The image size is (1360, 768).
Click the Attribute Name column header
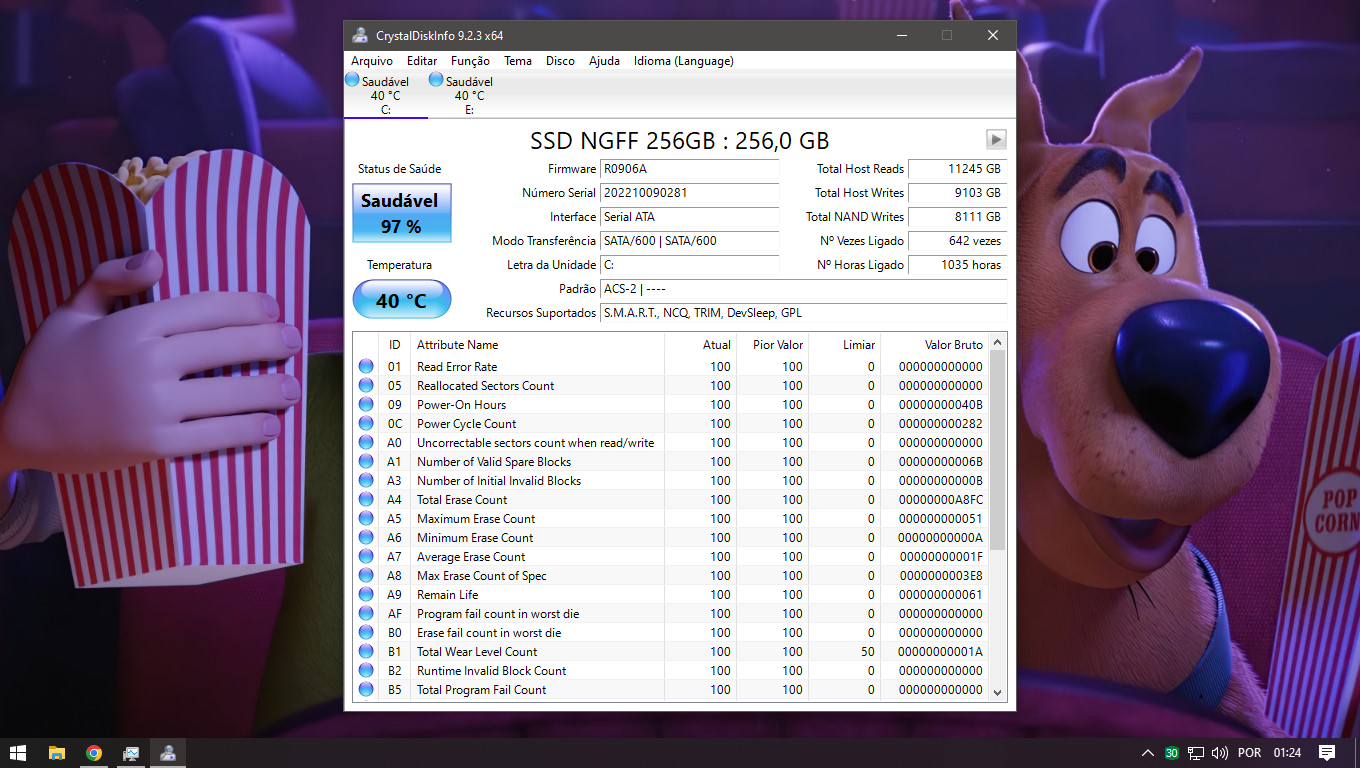[x=537, y=345]
